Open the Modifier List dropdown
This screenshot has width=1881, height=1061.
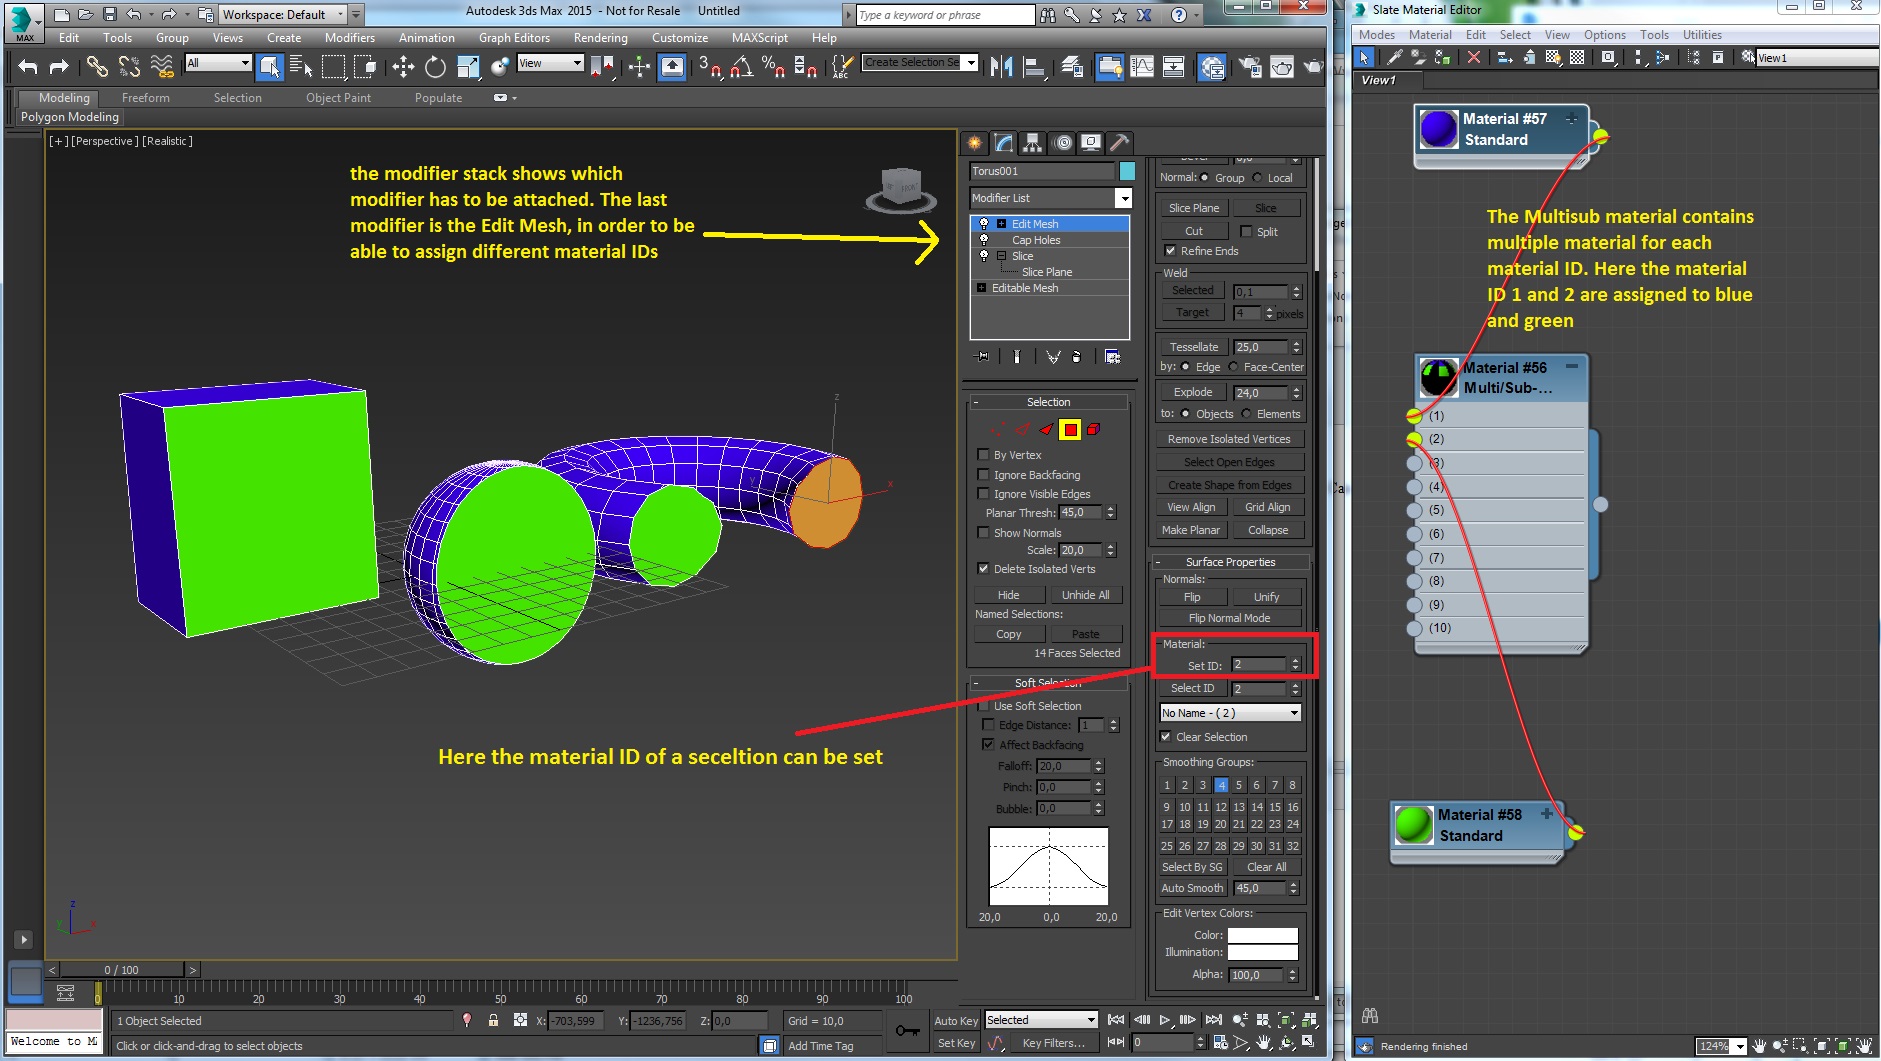pyautogui.click(x=1124, y=198)
